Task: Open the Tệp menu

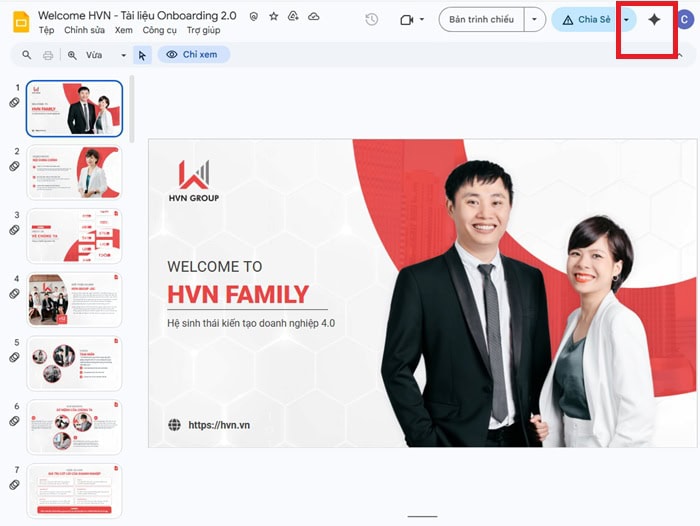Action: [x=46, y=30]
